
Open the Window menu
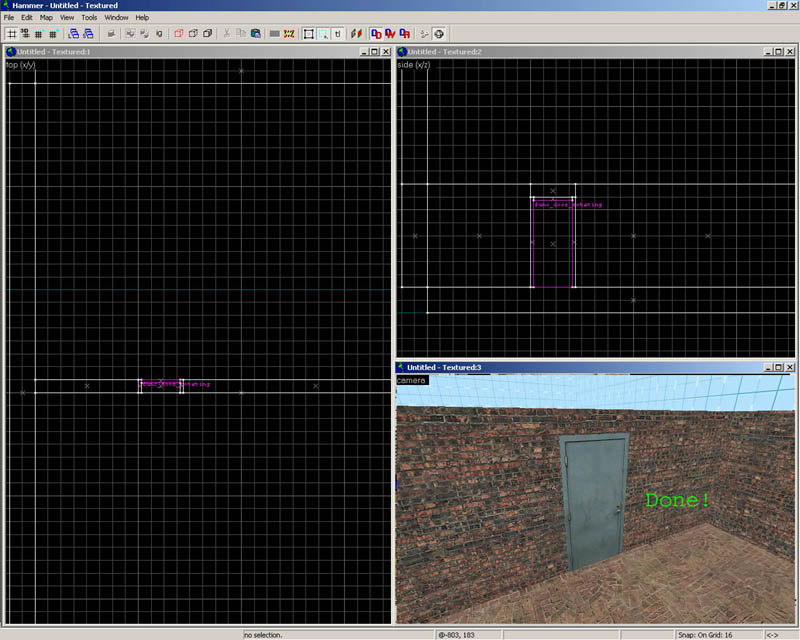[116, 18]
